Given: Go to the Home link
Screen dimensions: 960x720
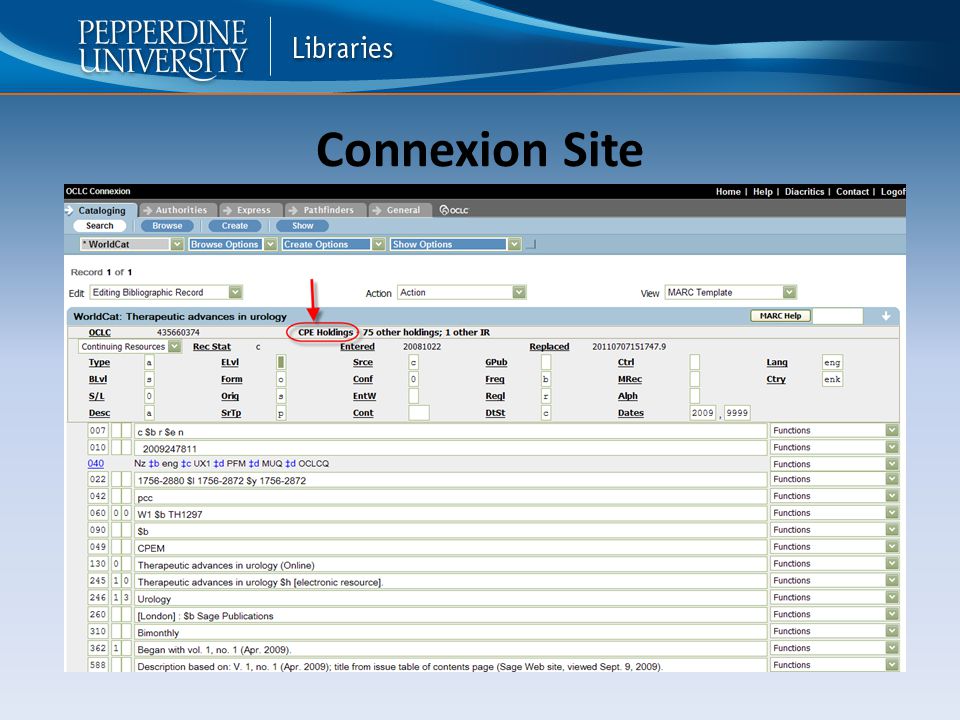Looking at the screenshot, I should (728, 192).
